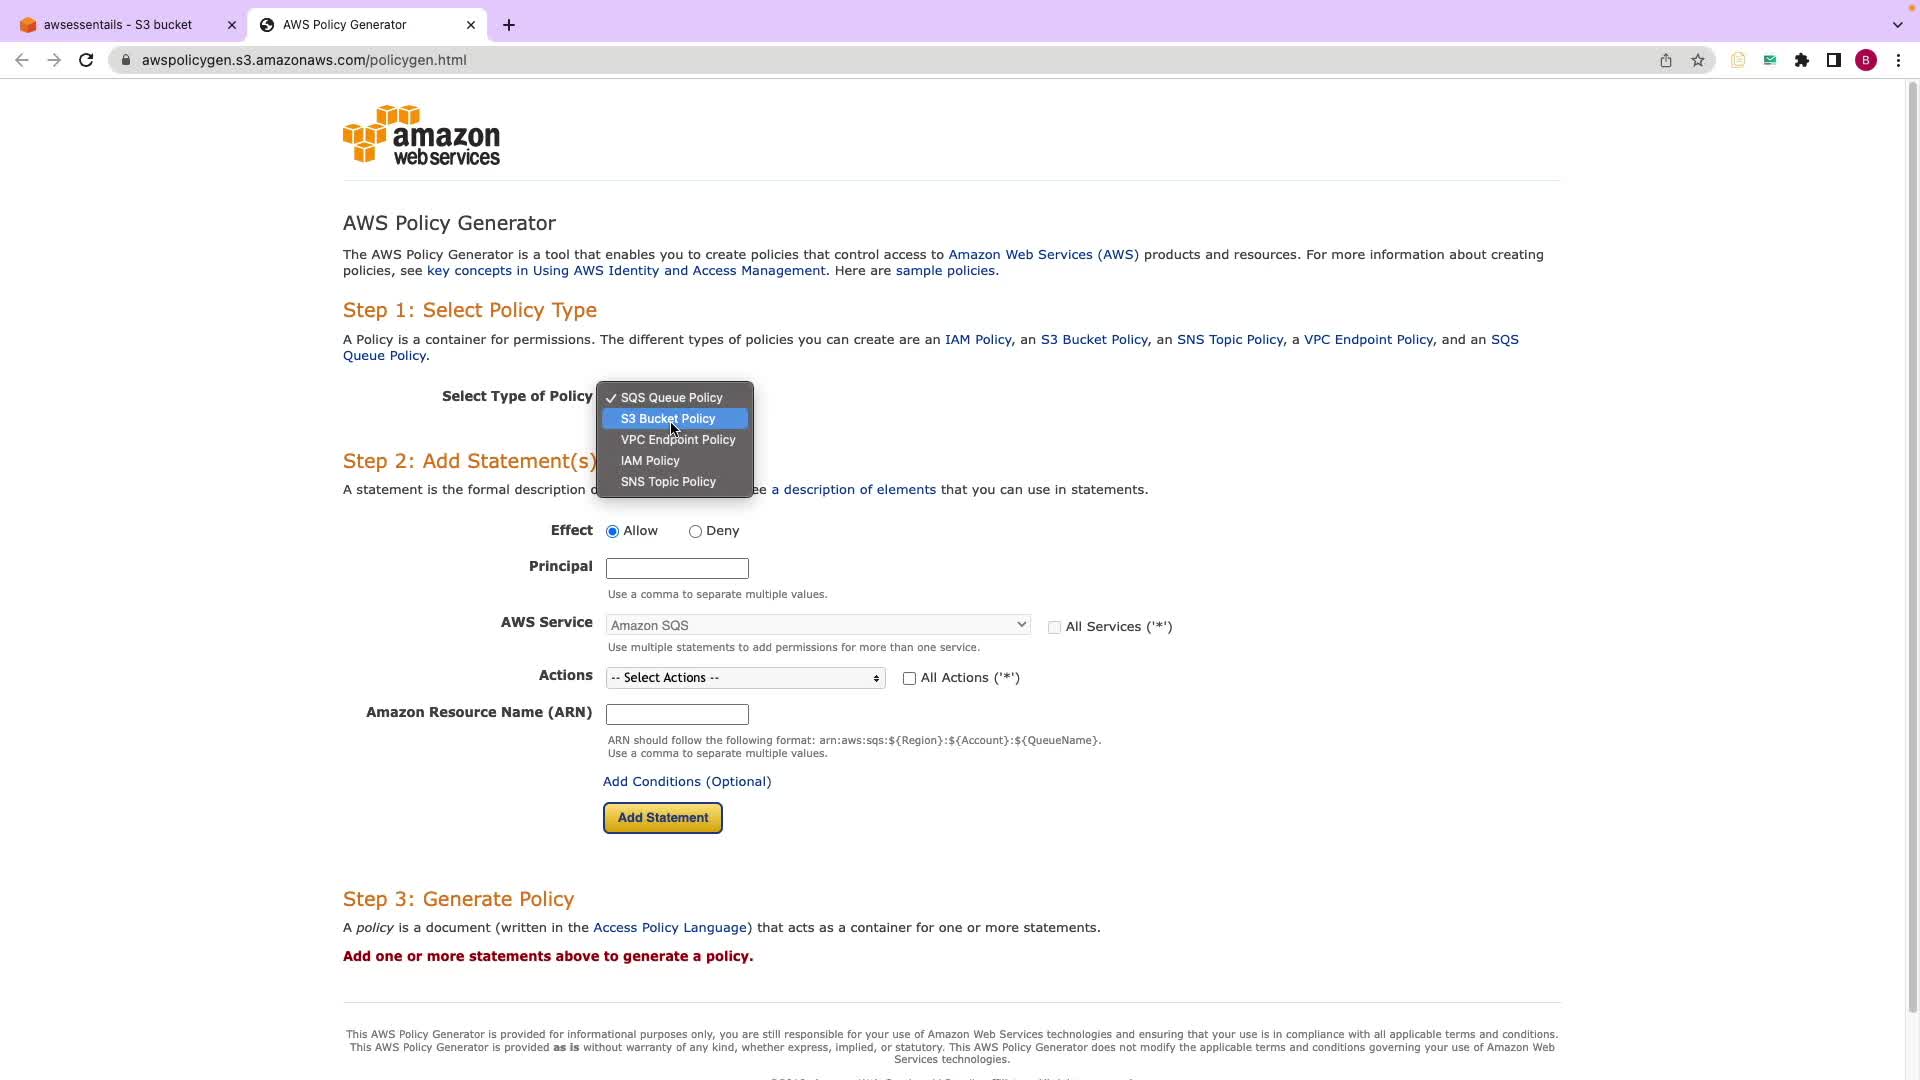Click the browser reload icon
The image size is (1920, 1080).
86,60
